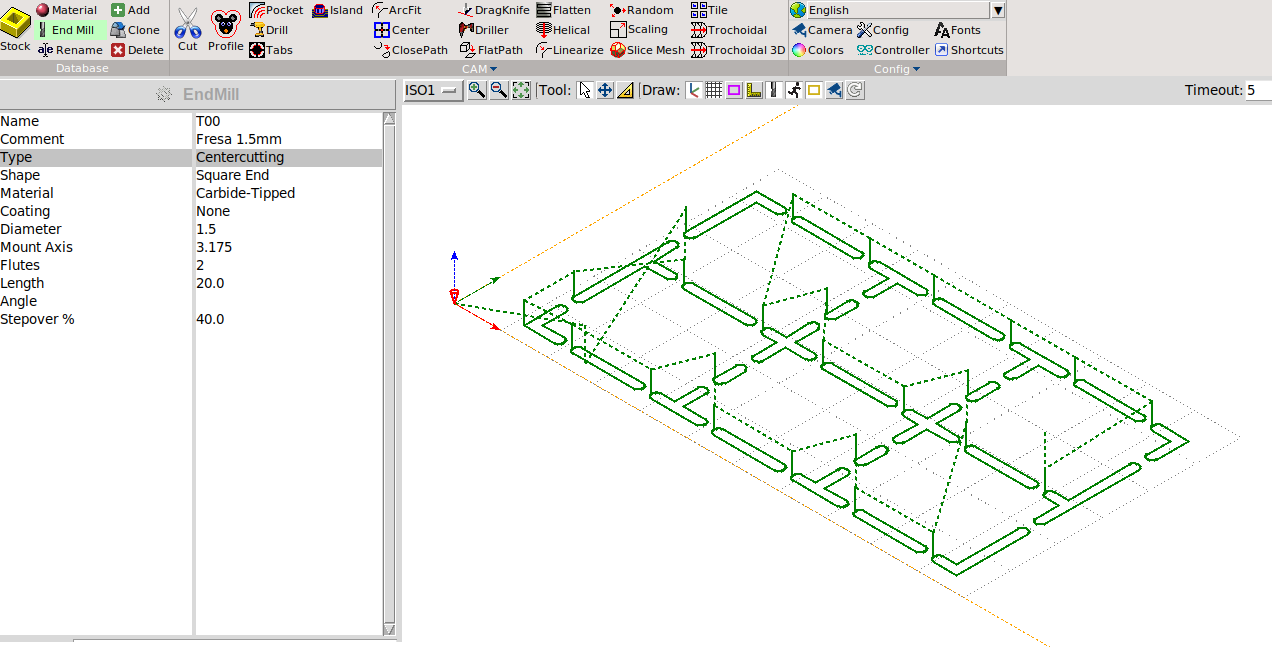Toggle grid drawing in canvas
1272x647 pixels.
click(713, 90)
